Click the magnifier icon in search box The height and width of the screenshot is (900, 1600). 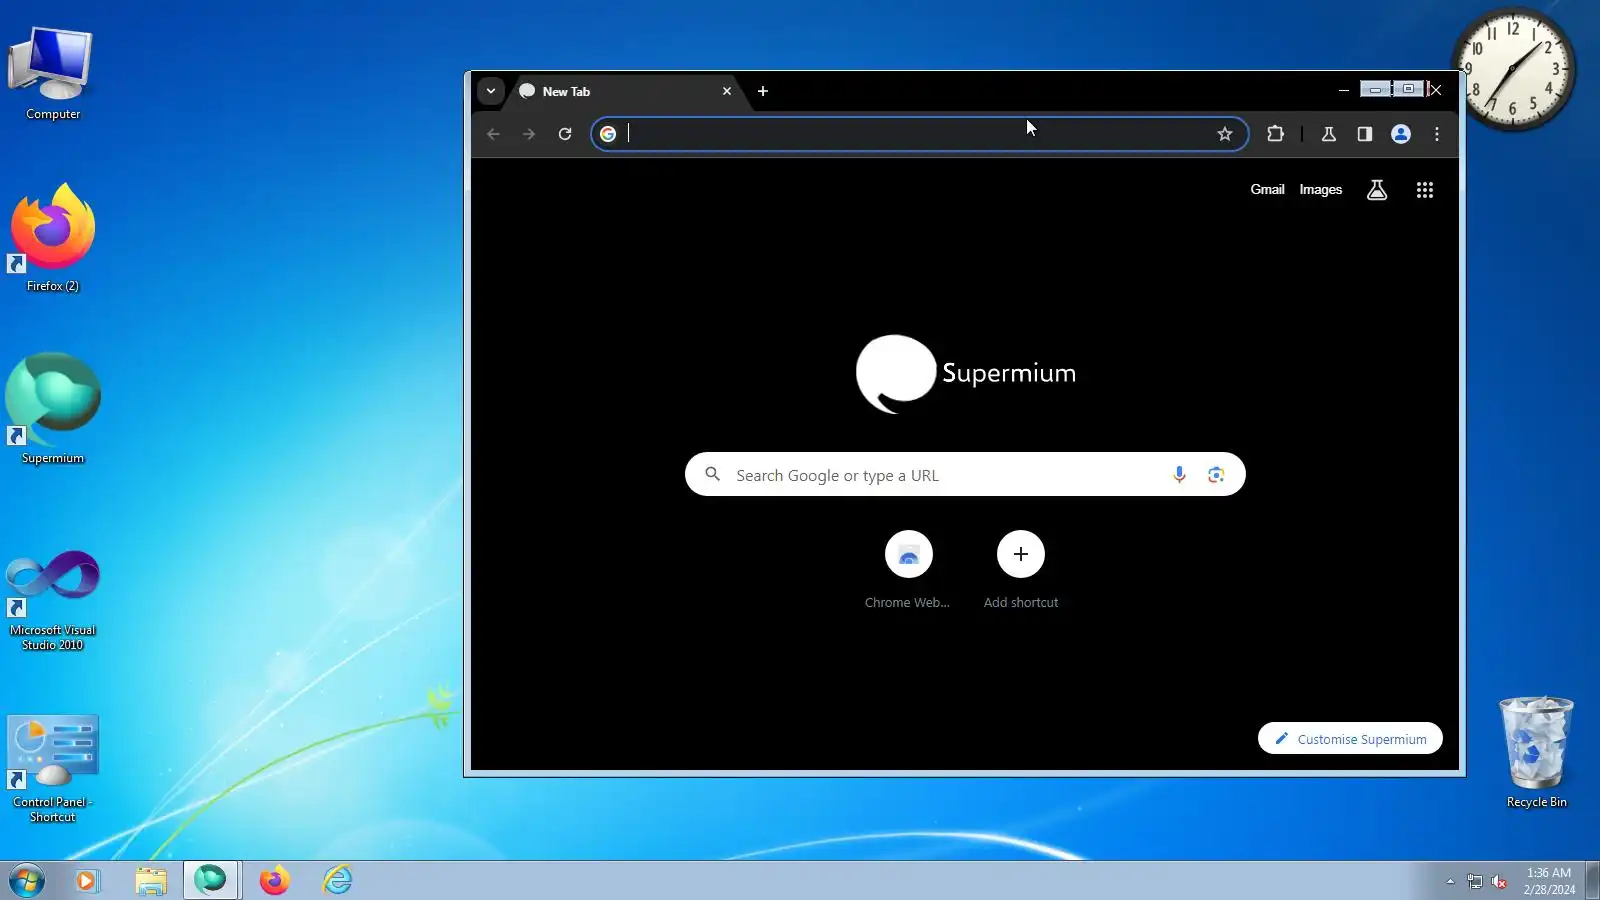[x=712, y=475]
